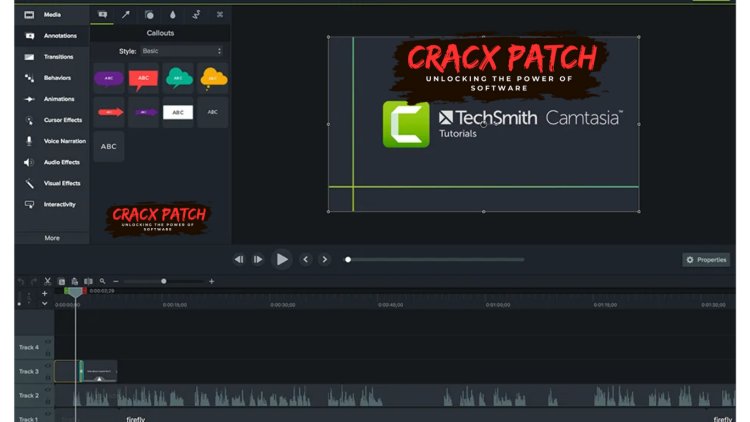The image size is (750, 422).
Task: Open the Properties panel
Action: [x=706, y=260]
